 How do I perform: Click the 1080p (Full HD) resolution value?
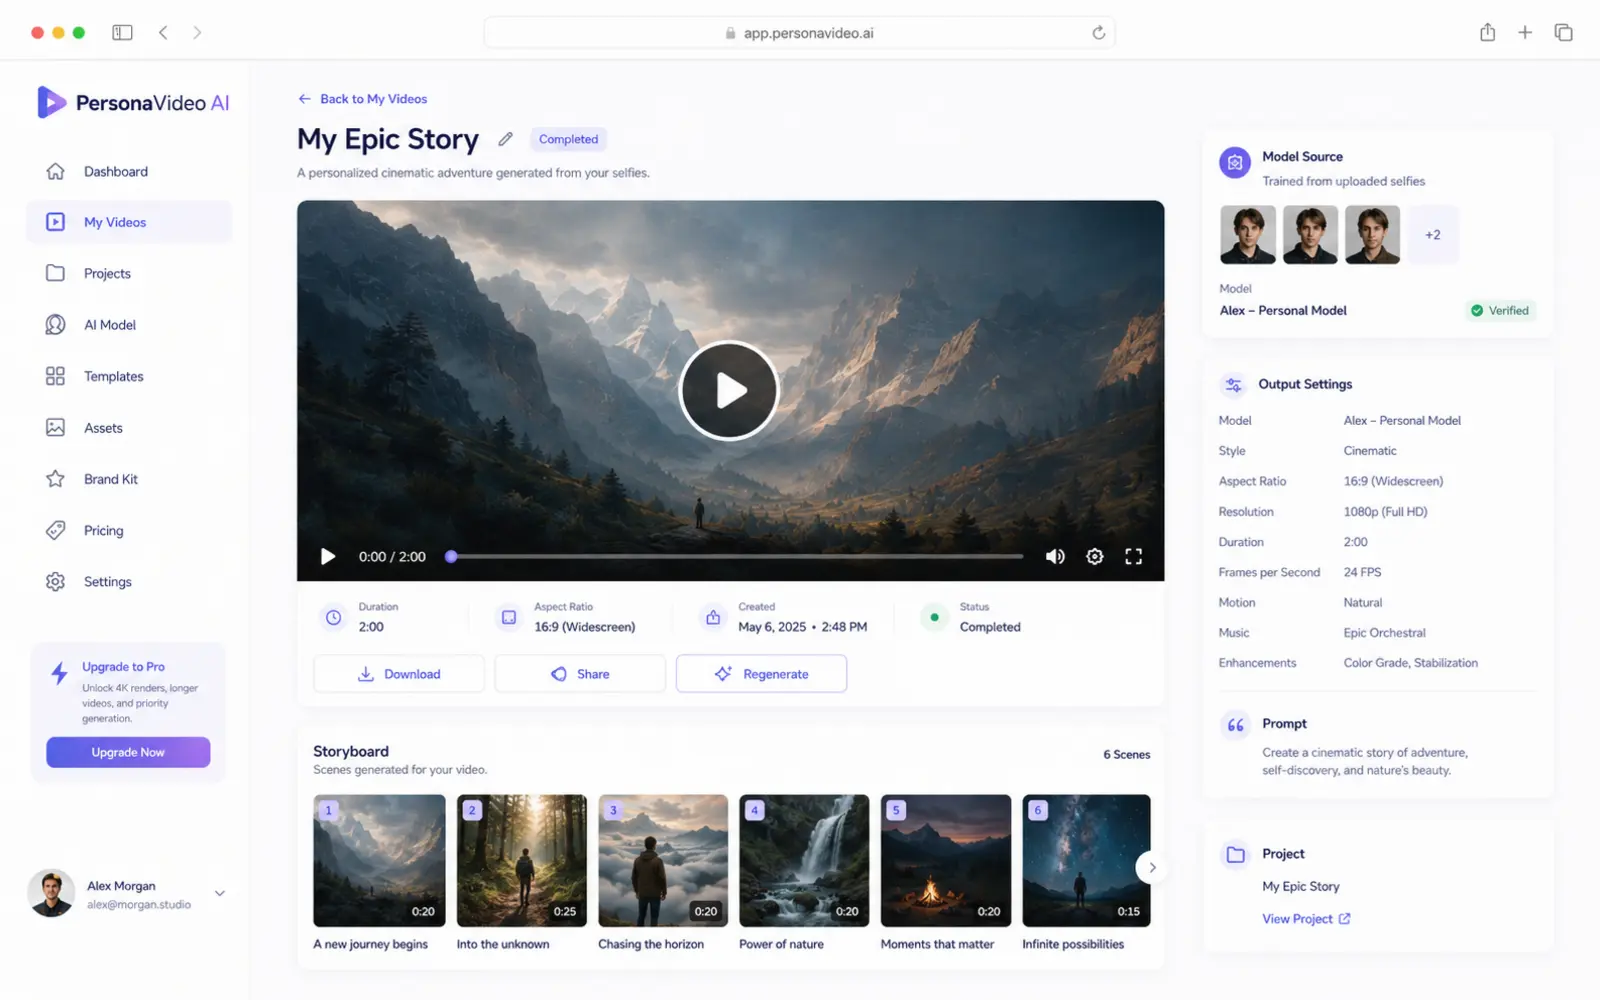point(1385,512)
